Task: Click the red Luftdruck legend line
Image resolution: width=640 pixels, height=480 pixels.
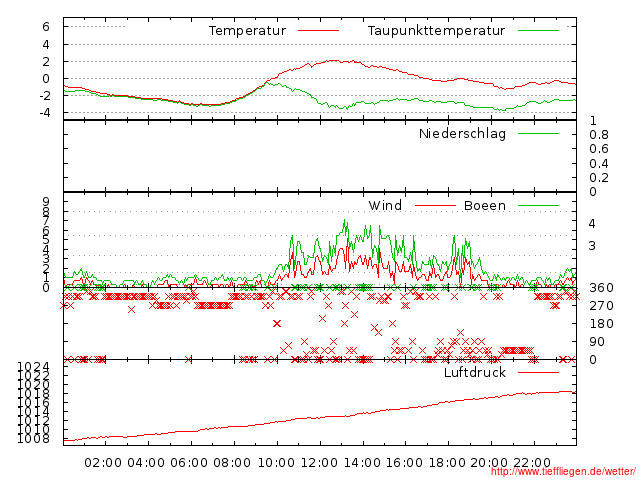Action: 538,372
